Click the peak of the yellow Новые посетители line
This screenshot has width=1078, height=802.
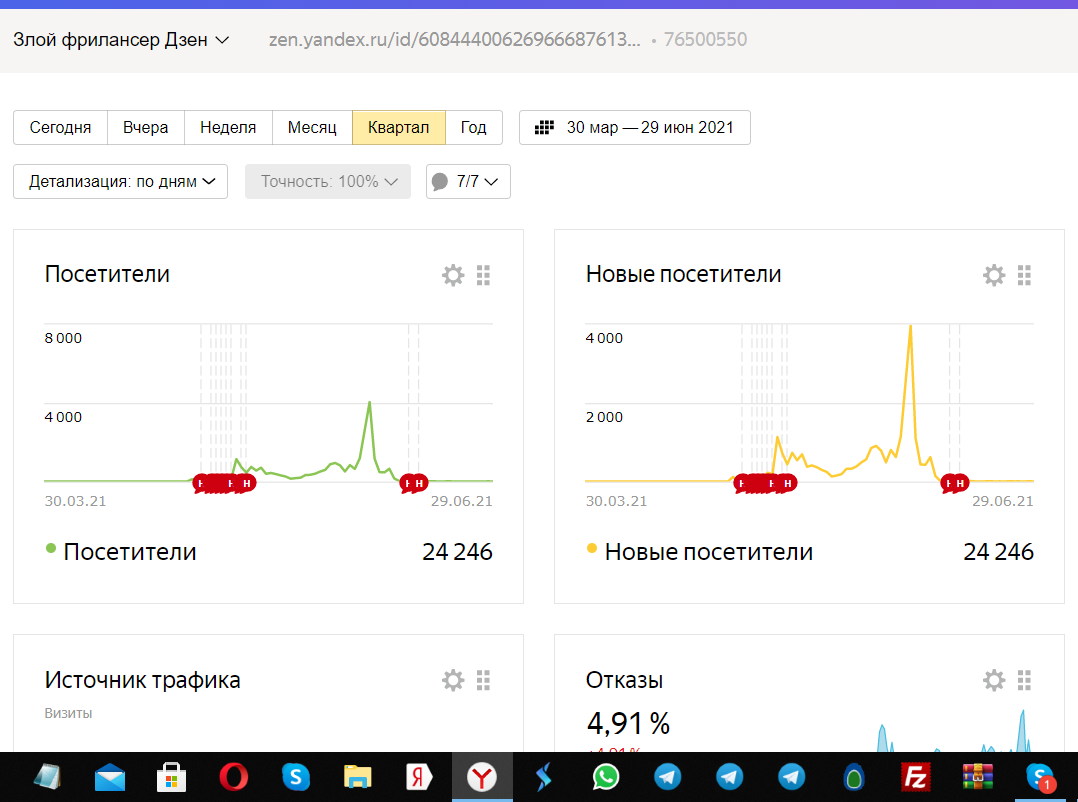[910, 327]
